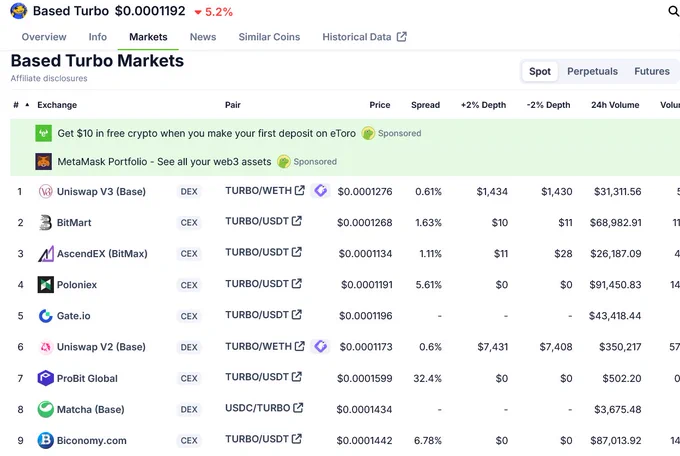The width and height of the screenshot is (680, 456).
Task: Click GeckoTerminal icon in Uniswap V3 row
Action: (320, 190)
